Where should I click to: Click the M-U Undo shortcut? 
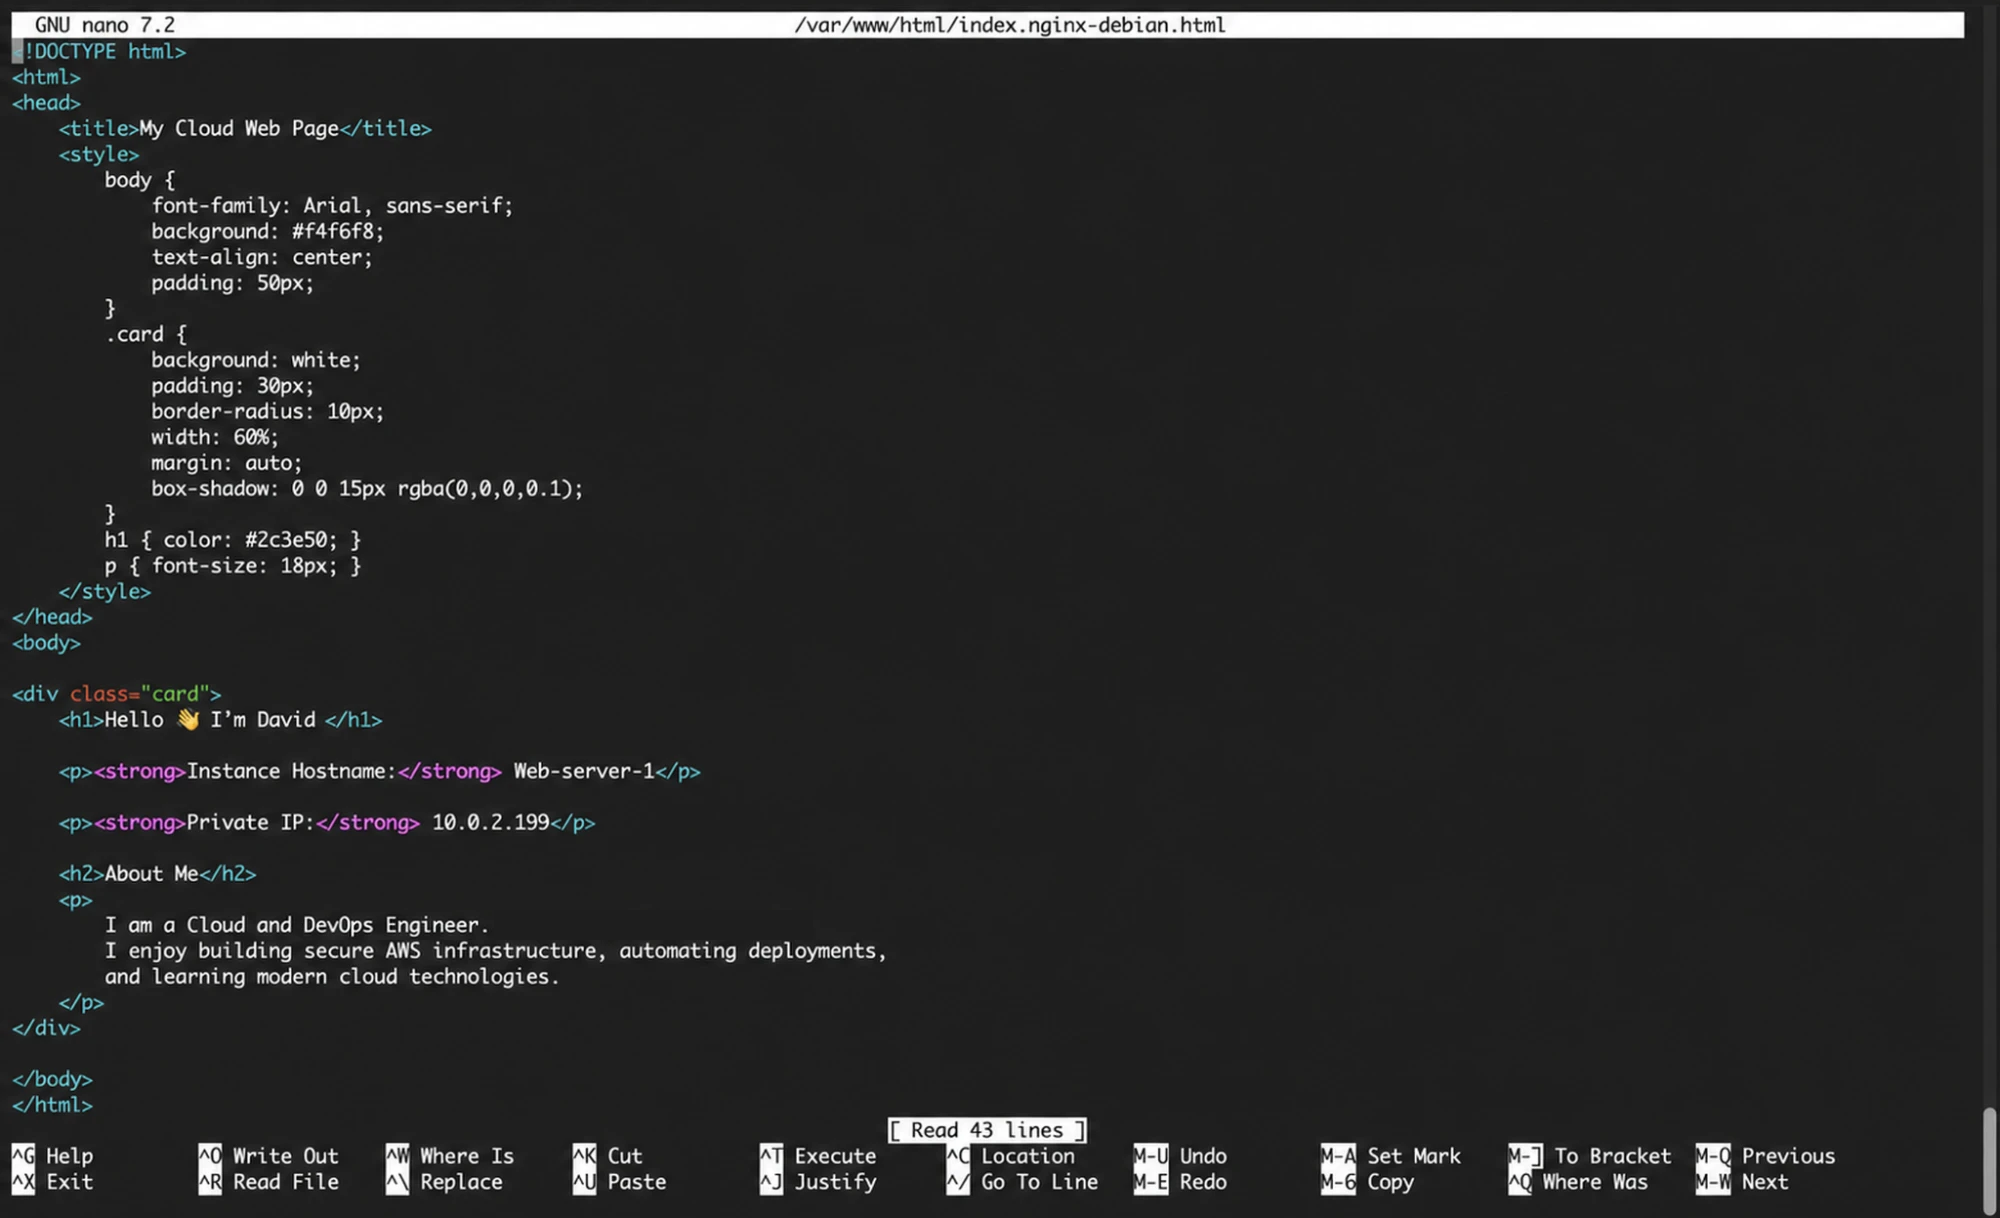coord(1180,1156)
